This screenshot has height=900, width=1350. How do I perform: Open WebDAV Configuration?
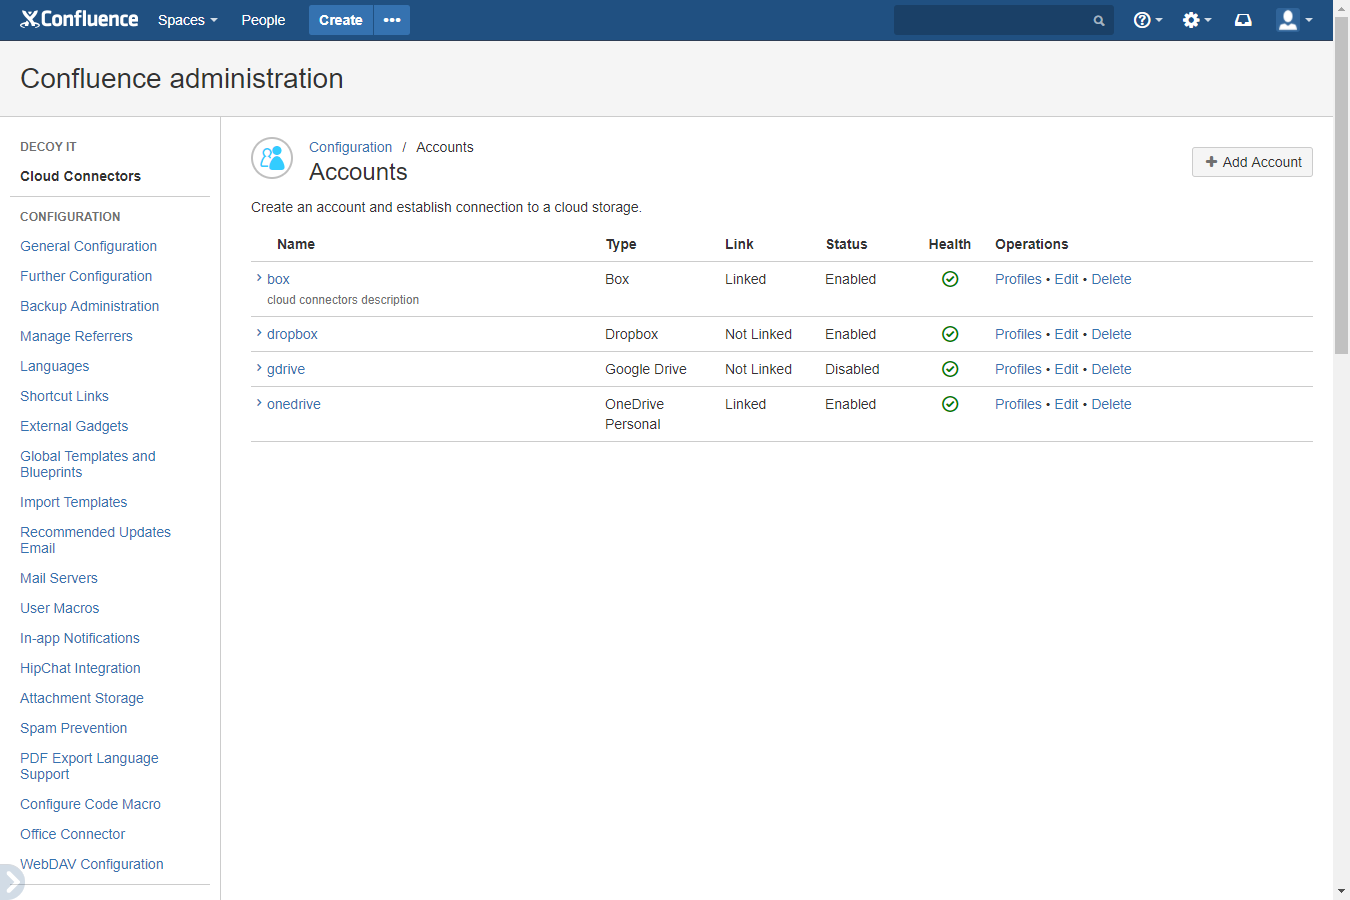point(91,864)
